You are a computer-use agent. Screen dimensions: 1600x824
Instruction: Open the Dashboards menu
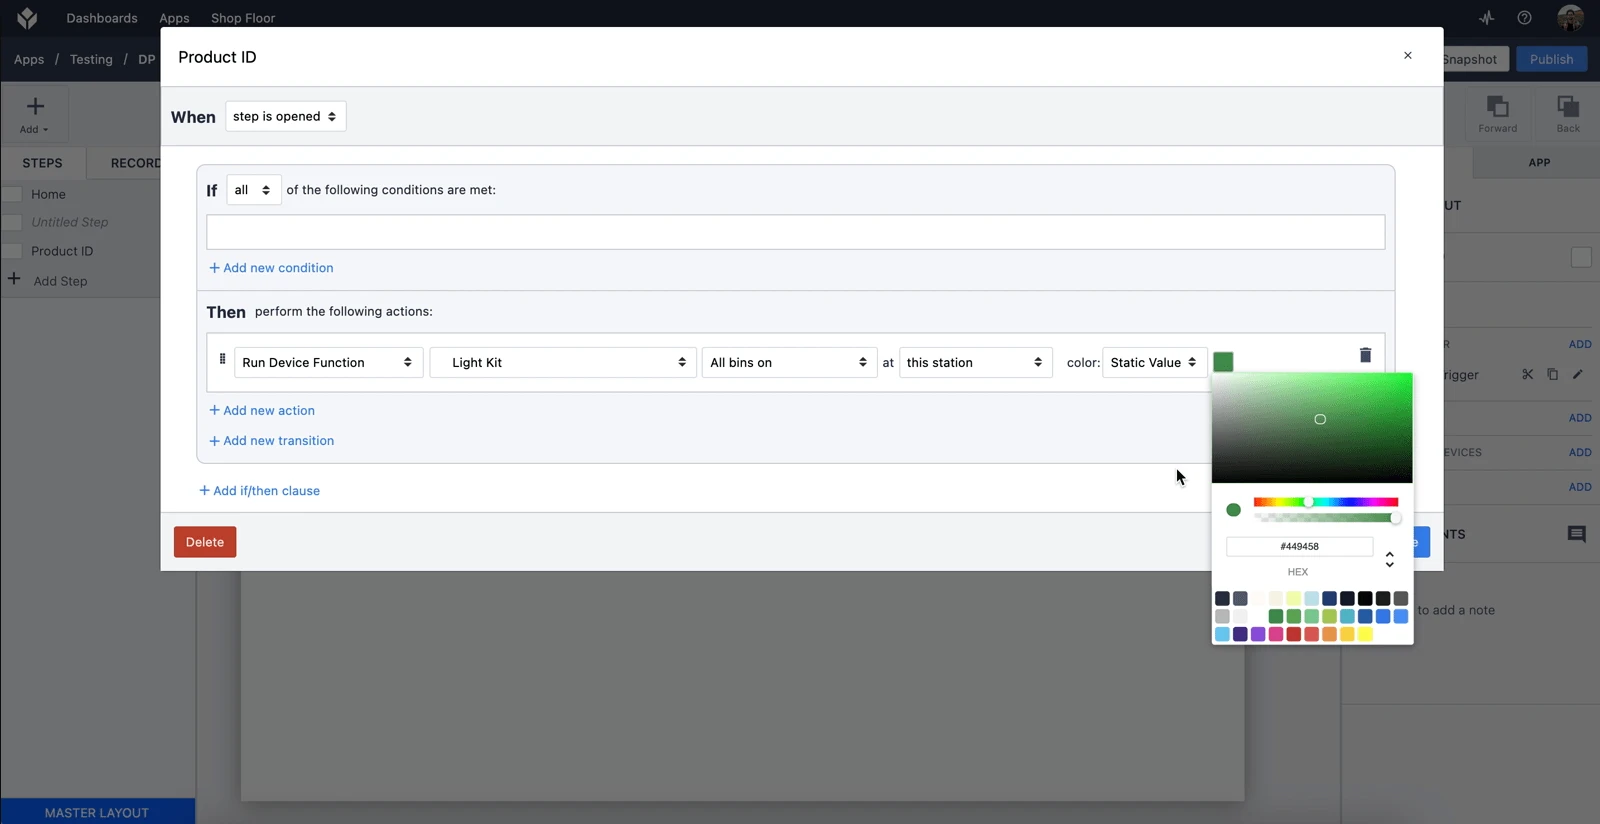(102, 18)
